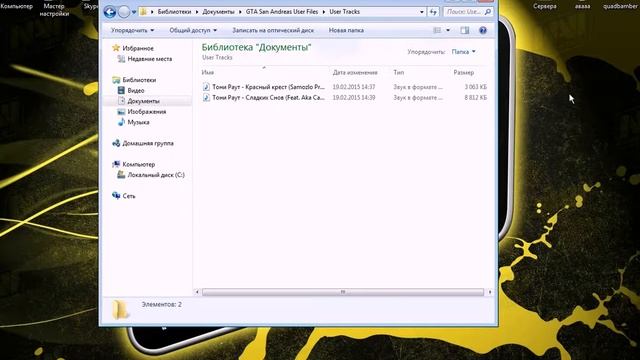Image resolution: width=640 pixels, height=360 pixels.
Task: Open the Видео library
Action: tap(136, 90)
